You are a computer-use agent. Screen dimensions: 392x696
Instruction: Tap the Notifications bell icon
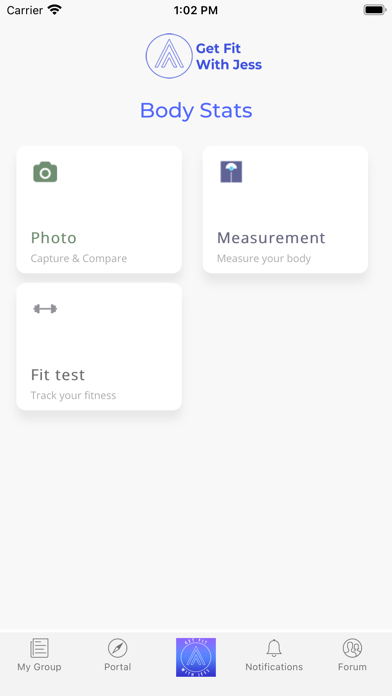click(x=274, y=648)
